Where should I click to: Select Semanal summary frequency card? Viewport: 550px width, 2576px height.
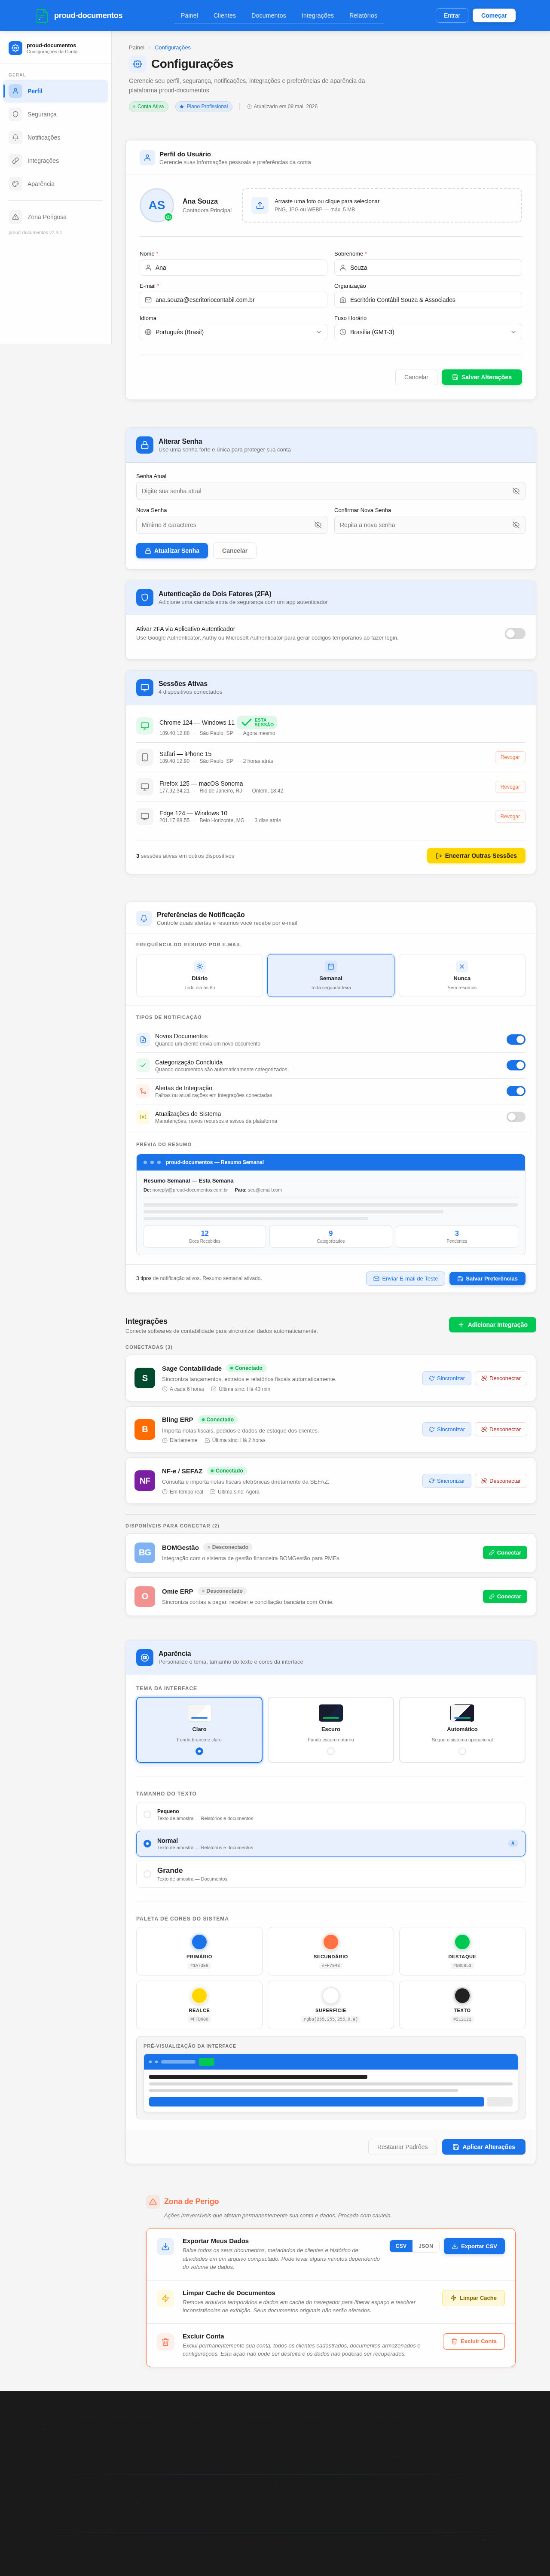click(331, 975)
